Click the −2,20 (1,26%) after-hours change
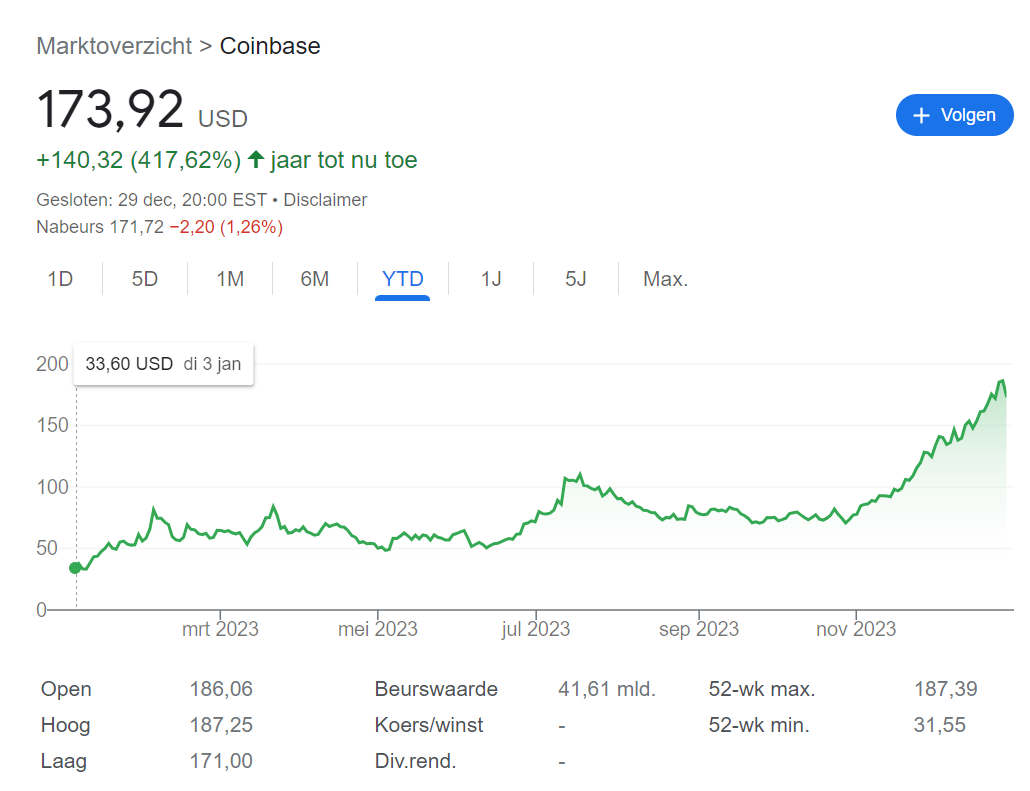Screen dimensions: 1030x791 point(226,227)
